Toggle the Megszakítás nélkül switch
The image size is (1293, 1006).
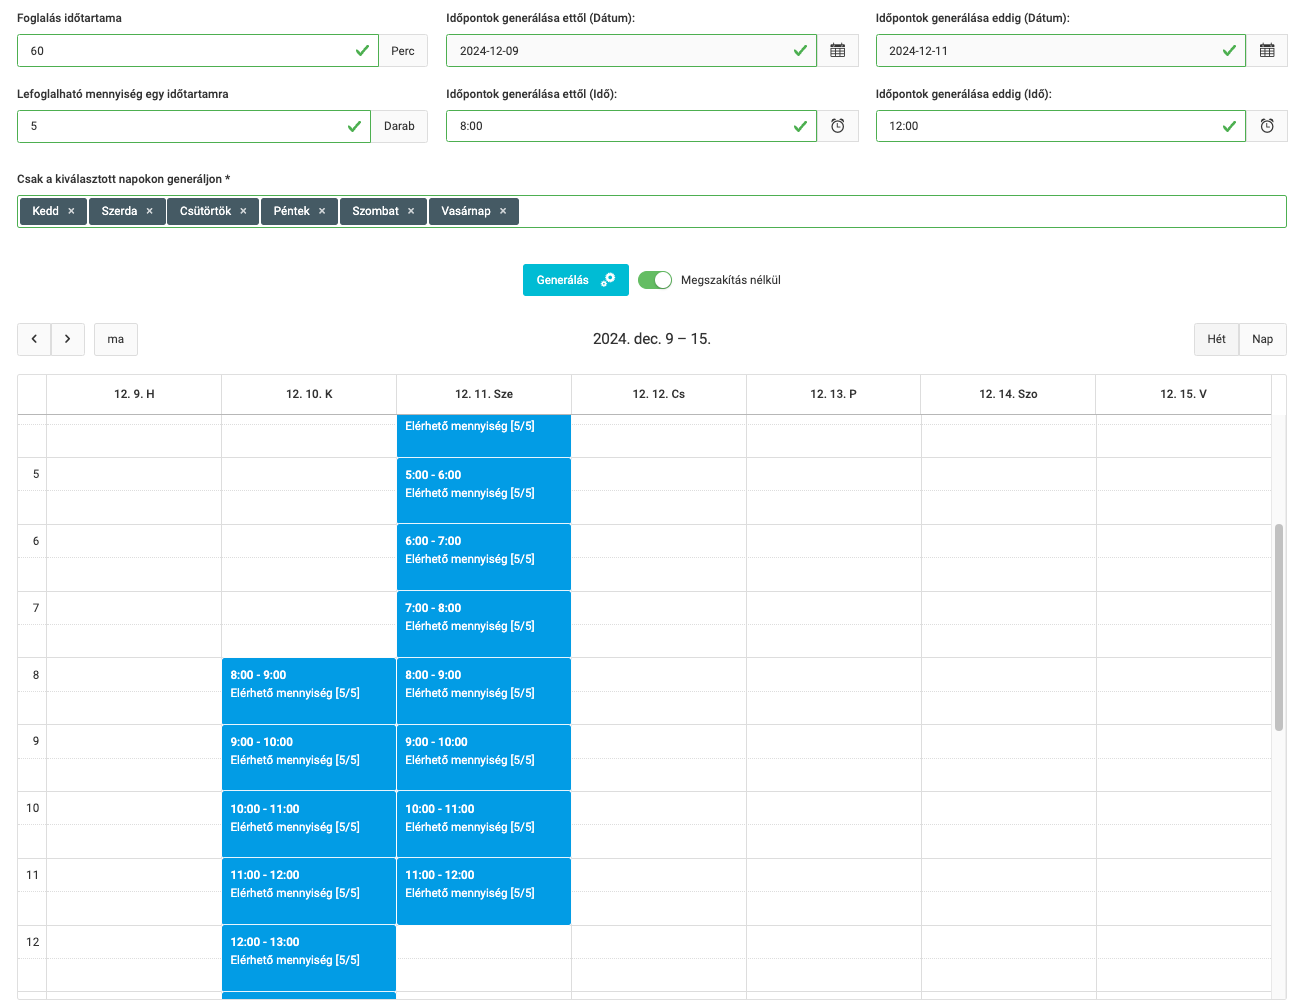(x=655, y=280)
